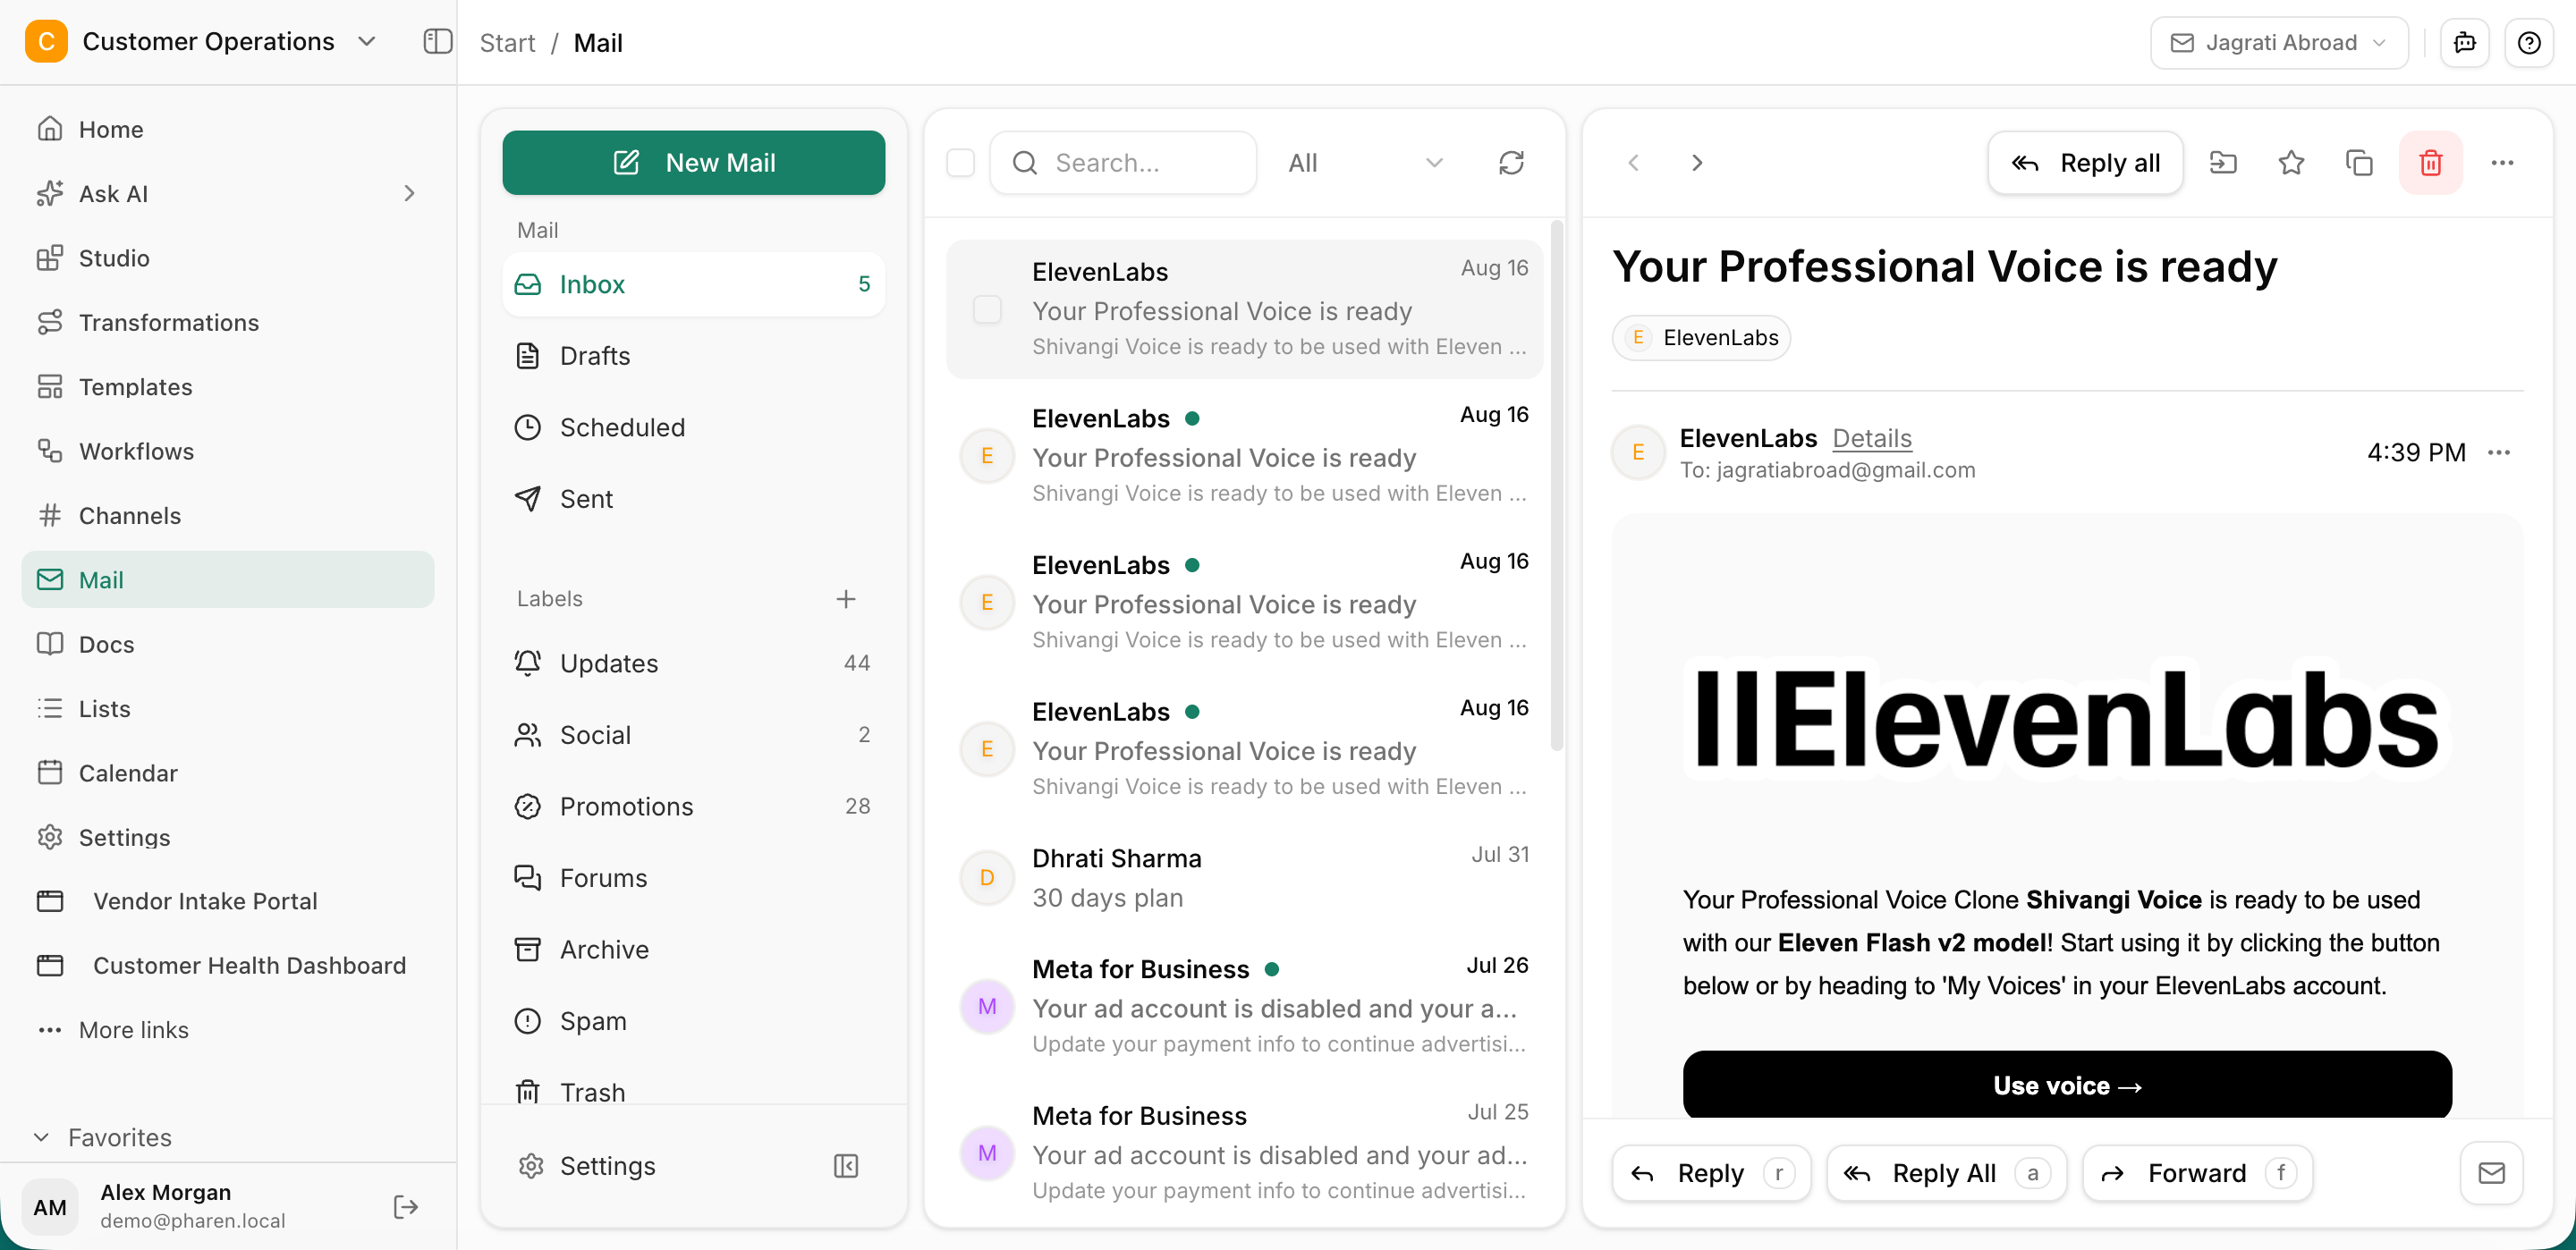The height and width of the screenshot is (1250, 2576).
Task: Open the assistant bot icon in header
Action: point(2464,43)
